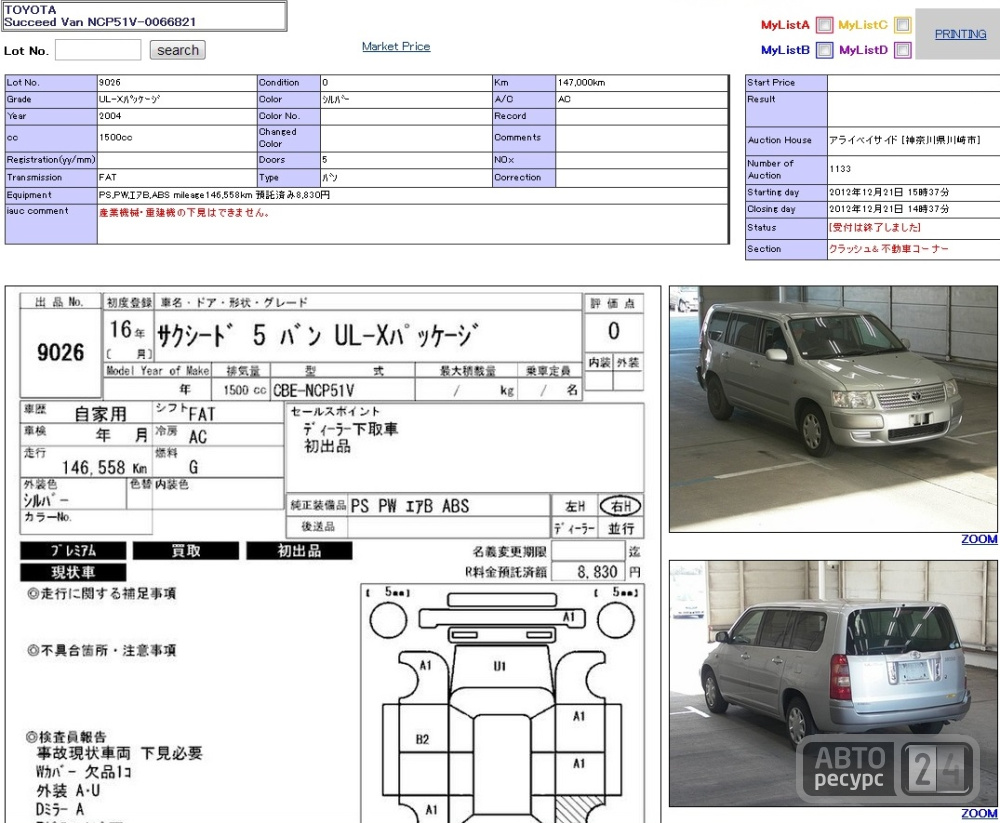Click the Auction House value text

904,140
